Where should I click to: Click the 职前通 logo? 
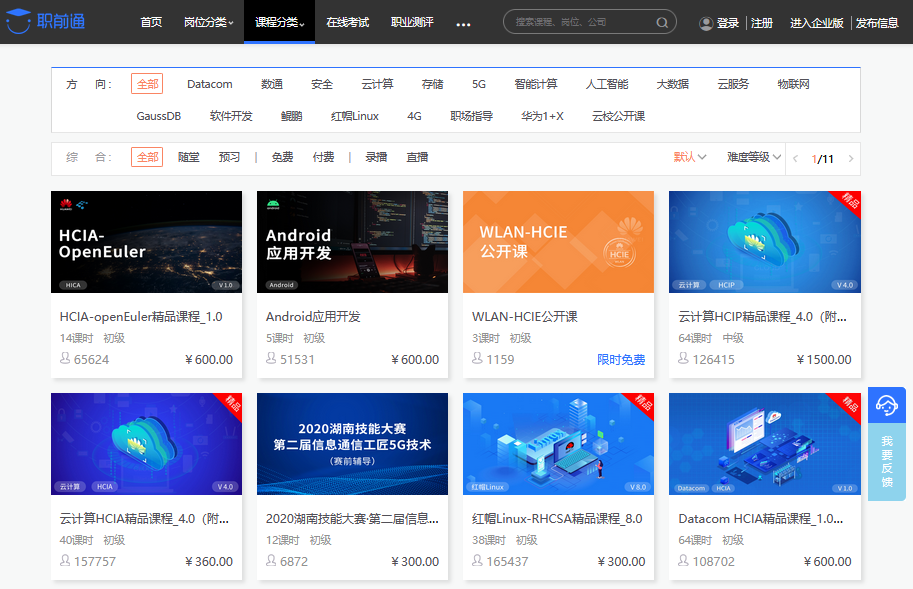pos(45,22)
